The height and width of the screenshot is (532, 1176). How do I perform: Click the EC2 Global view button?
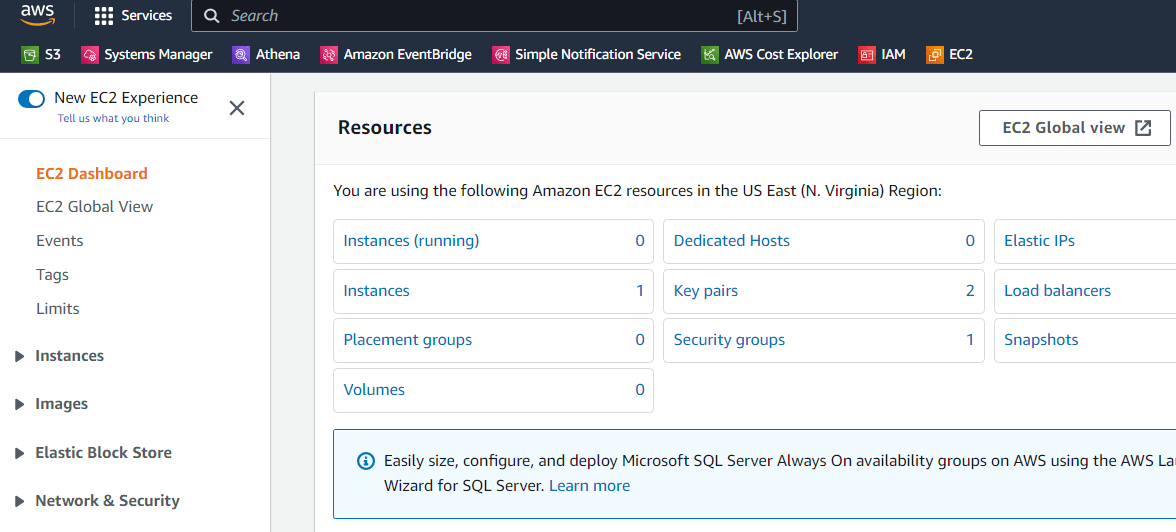(x=1075, y=128)
